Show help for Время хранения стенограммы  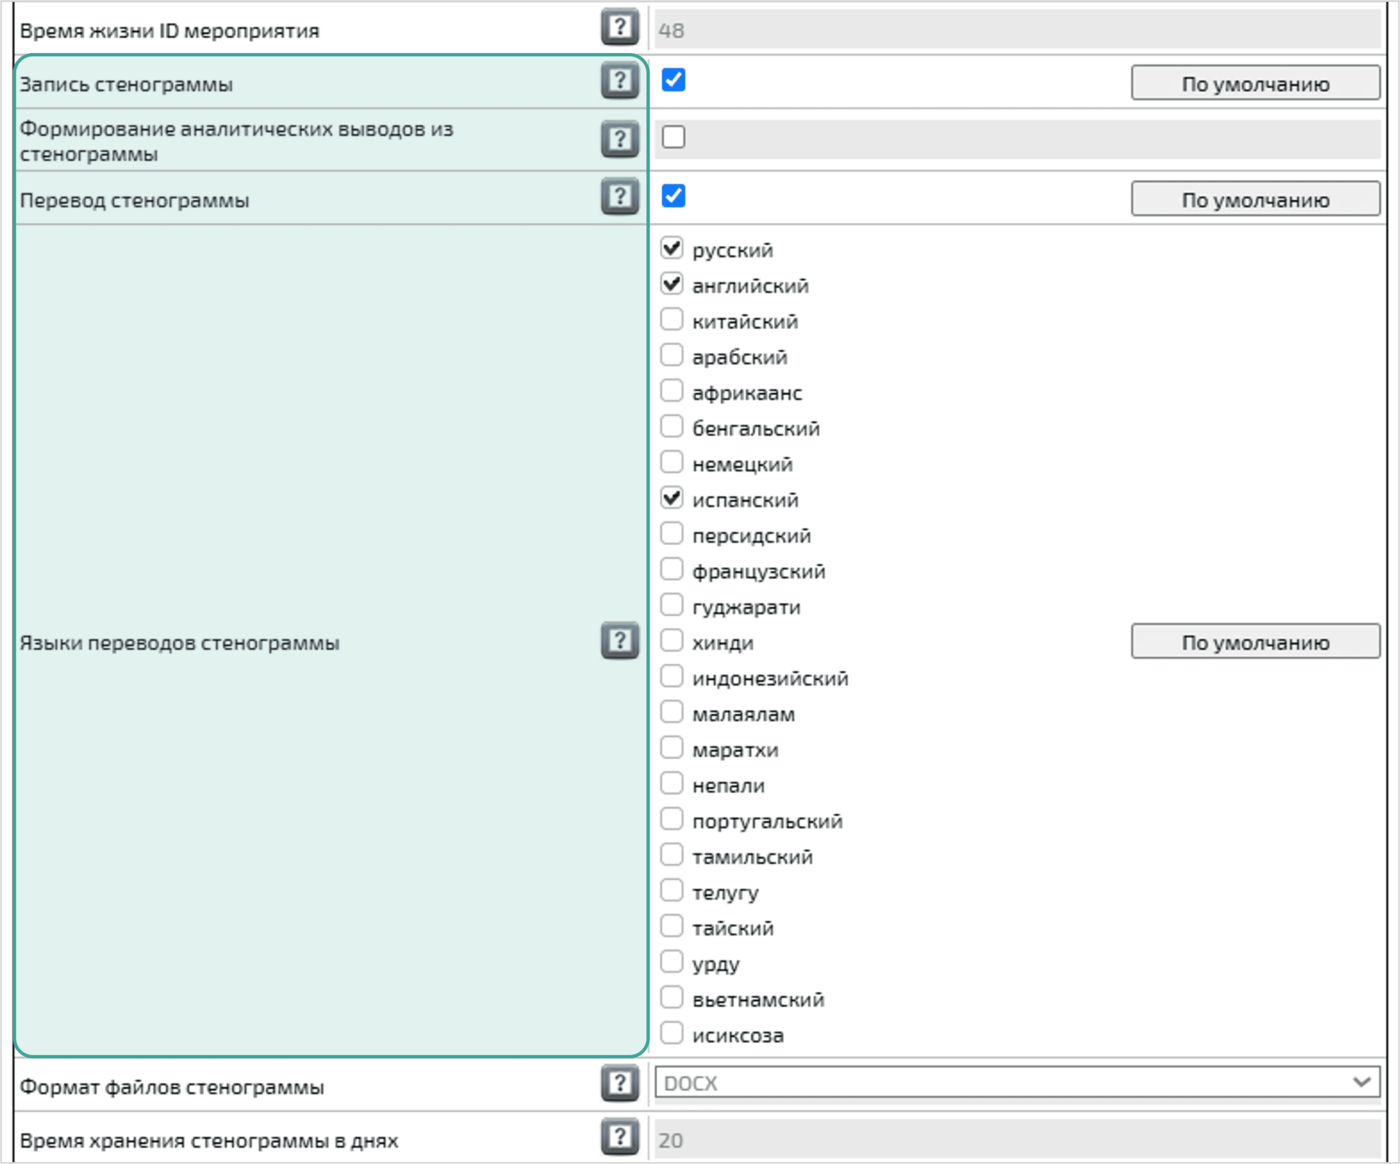tap(620, 1137)
